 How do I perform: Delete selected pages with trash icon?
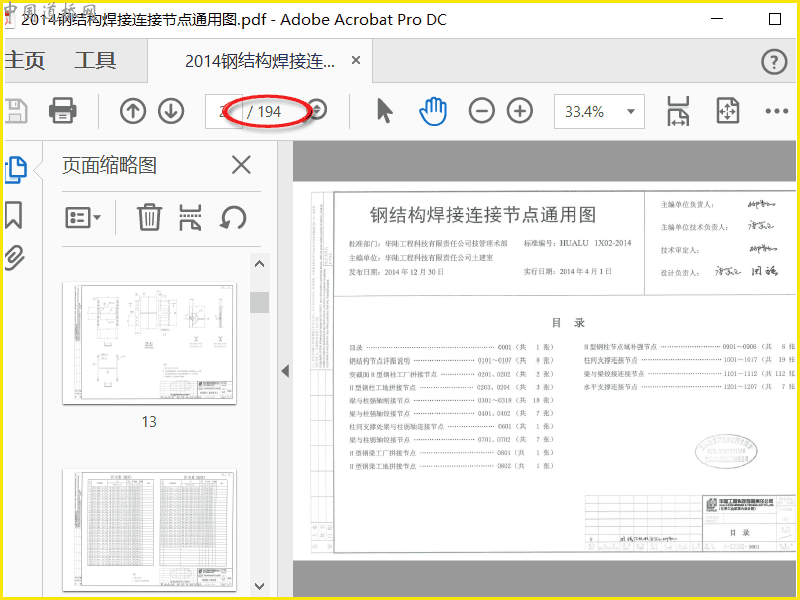point(149,217)
